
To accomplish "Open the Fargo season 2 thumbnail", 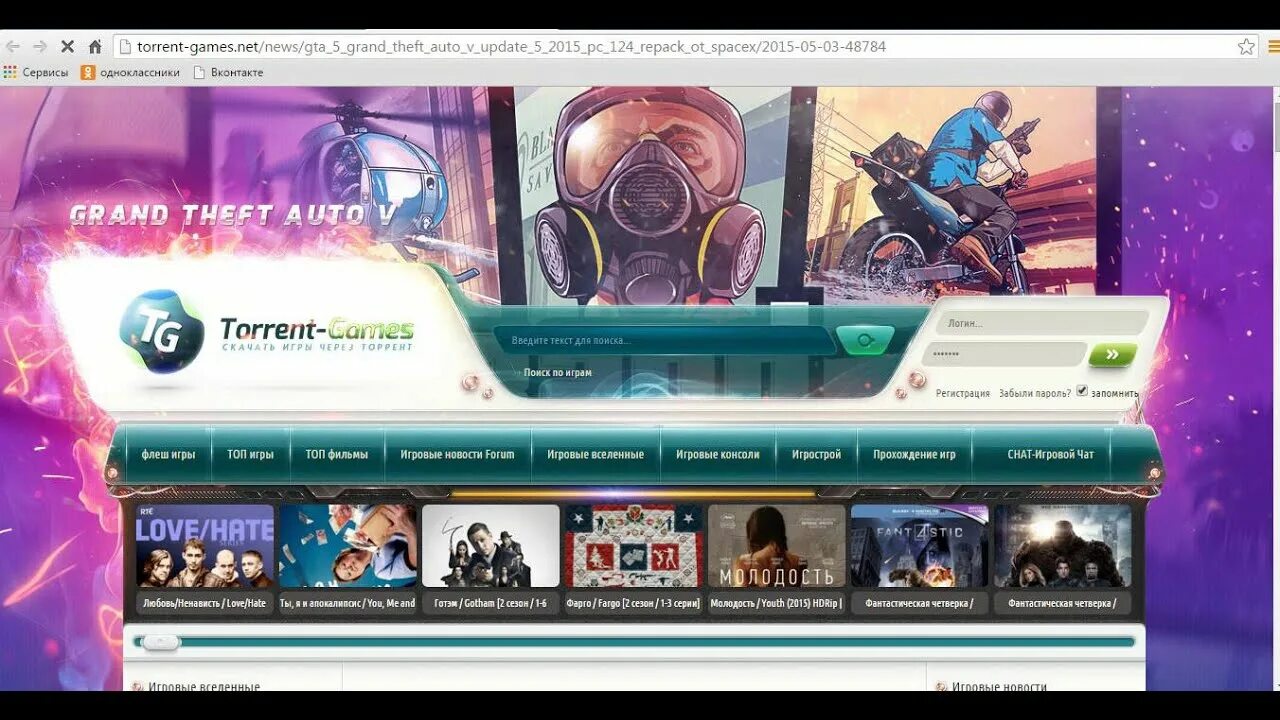I will point(633,545).
